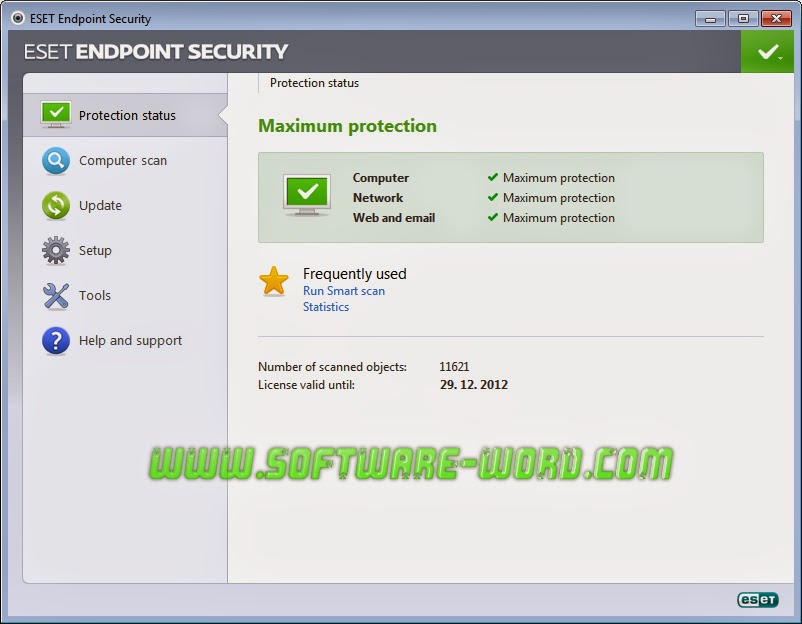
Task: Click Computer protection module label
Action: (381, 178)
